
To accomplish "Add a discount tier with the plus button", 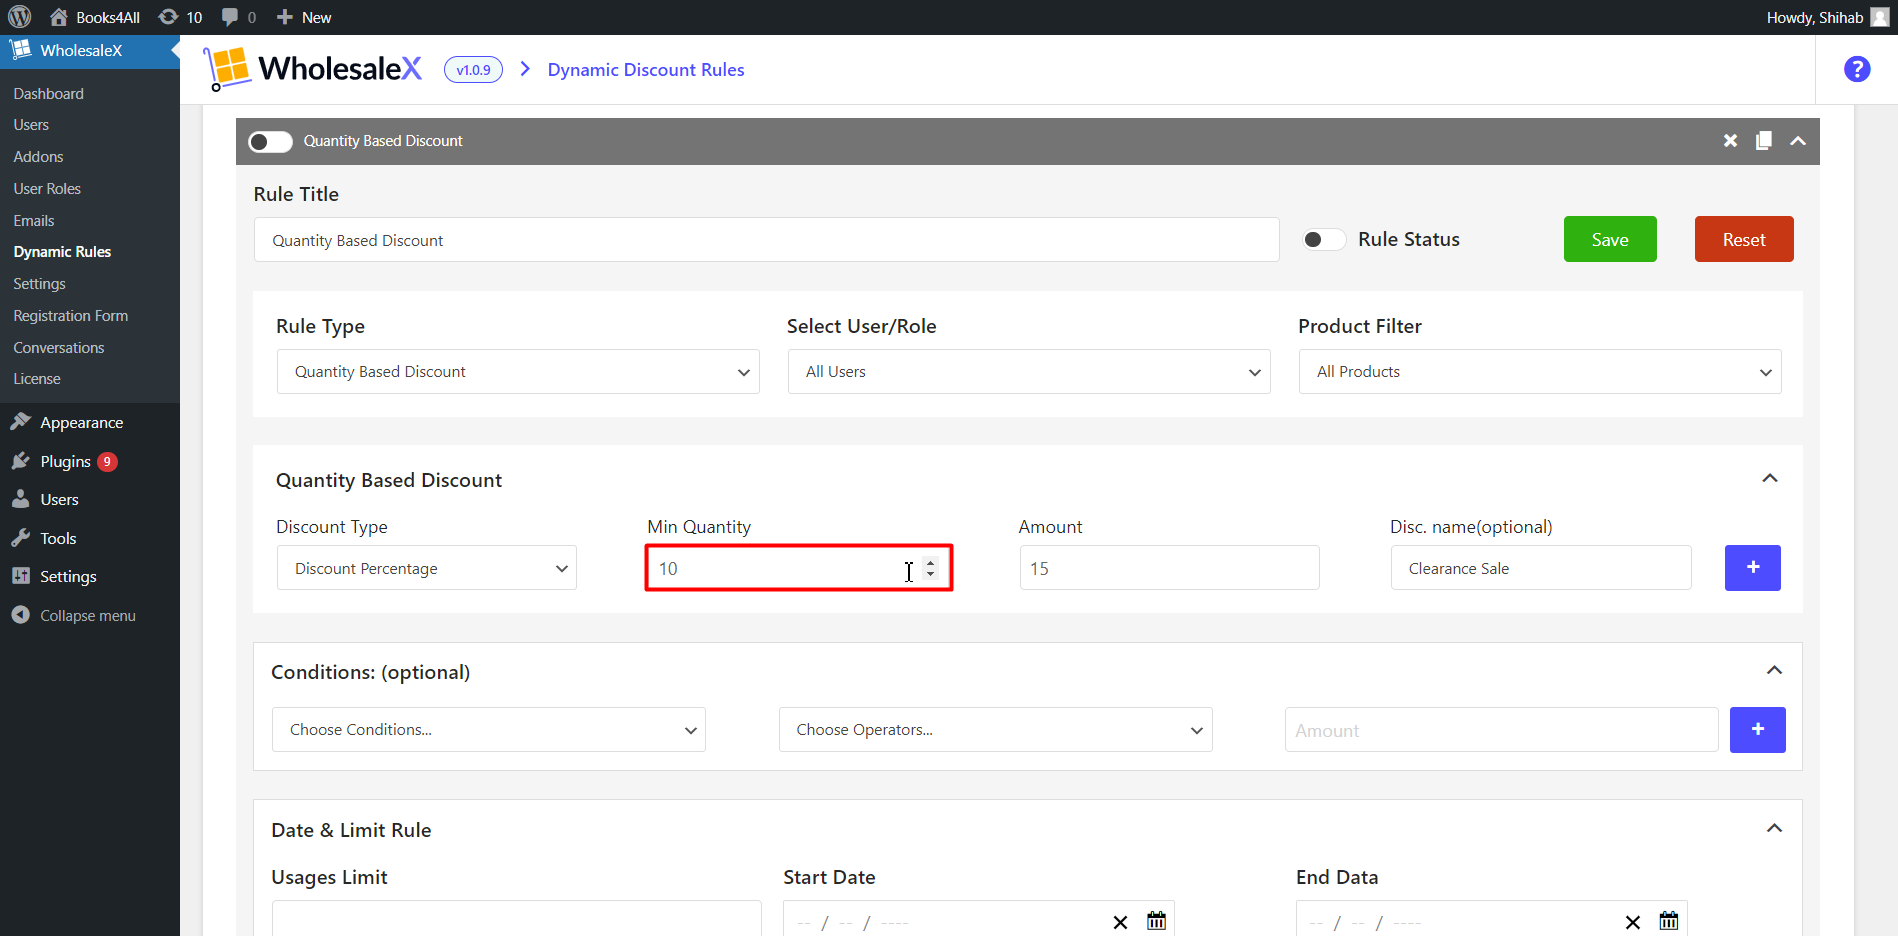I will [1753, 568].
